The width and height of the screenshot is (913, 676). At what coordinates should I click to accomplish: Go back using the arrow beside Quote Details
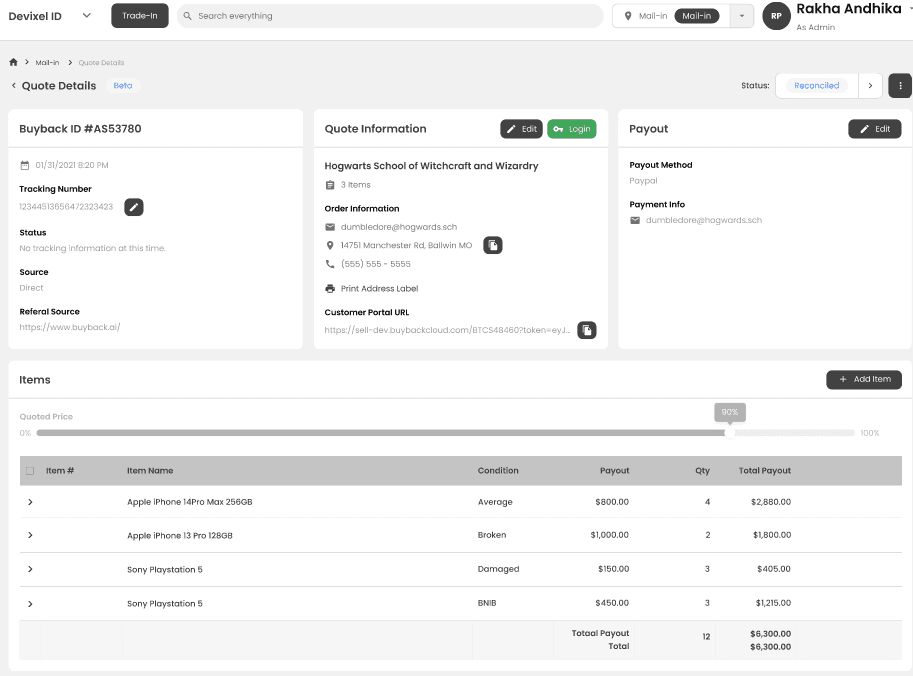pos(13,86)
